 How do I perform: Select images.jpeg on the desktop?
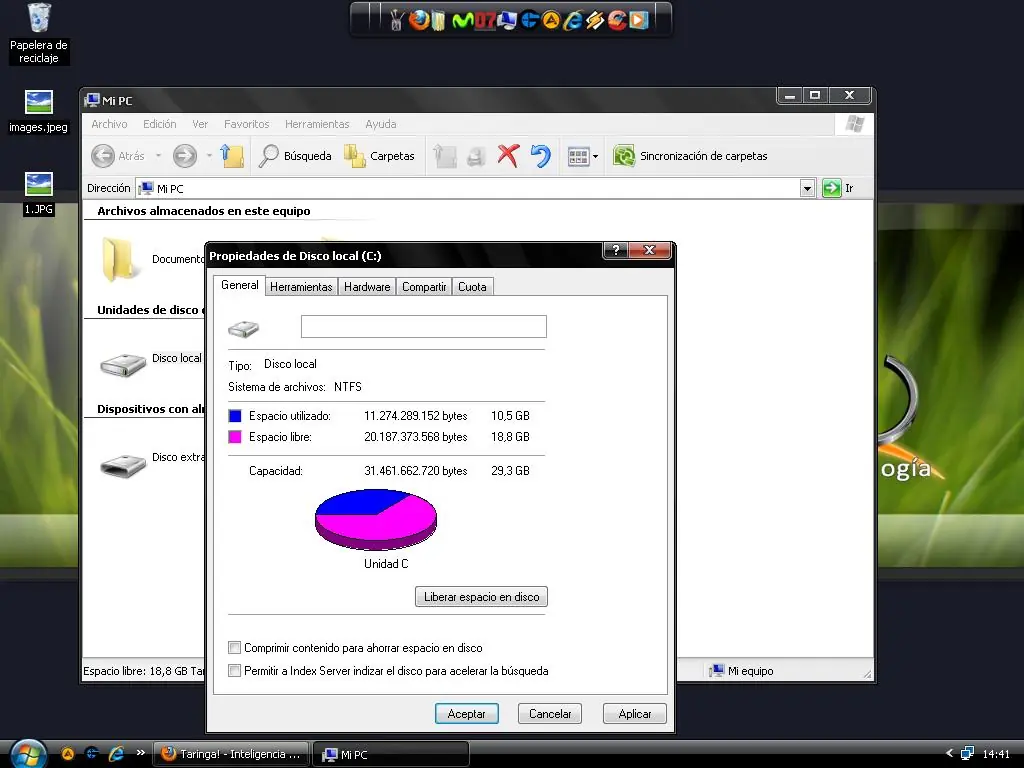(39, 112)
